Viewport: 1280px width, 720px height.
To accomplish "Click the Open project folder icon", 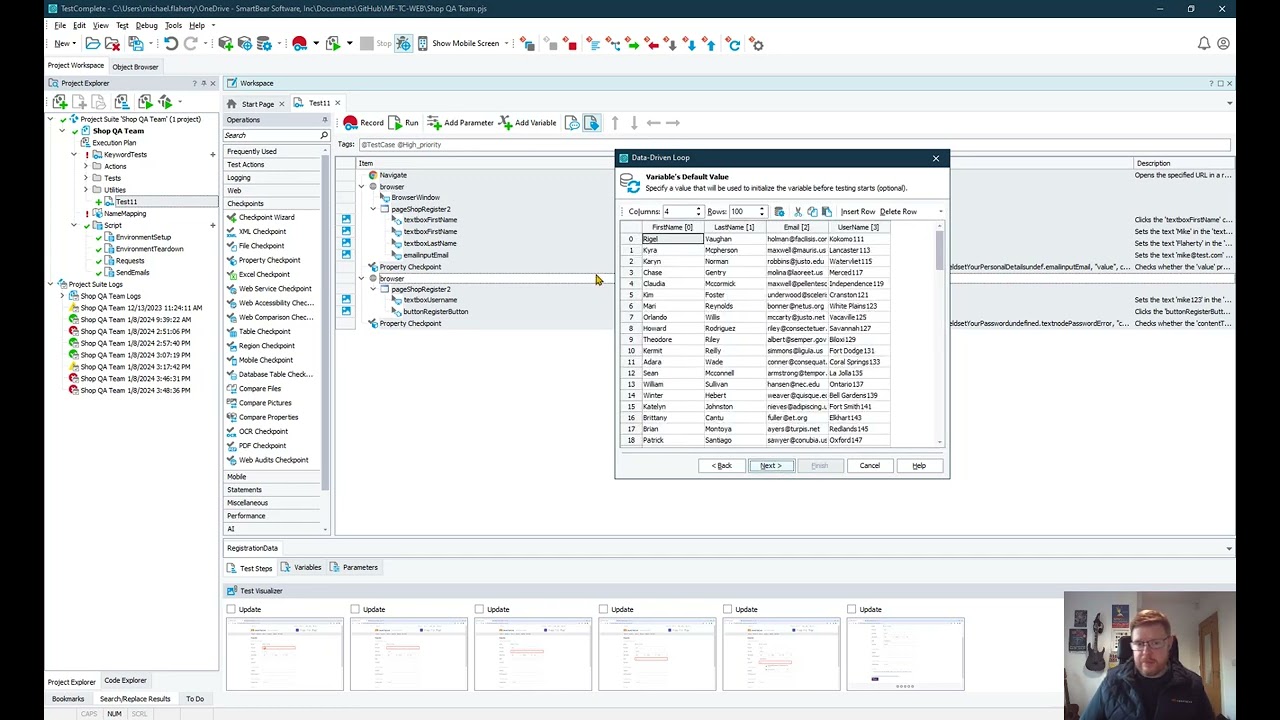I will coord(93,44).
